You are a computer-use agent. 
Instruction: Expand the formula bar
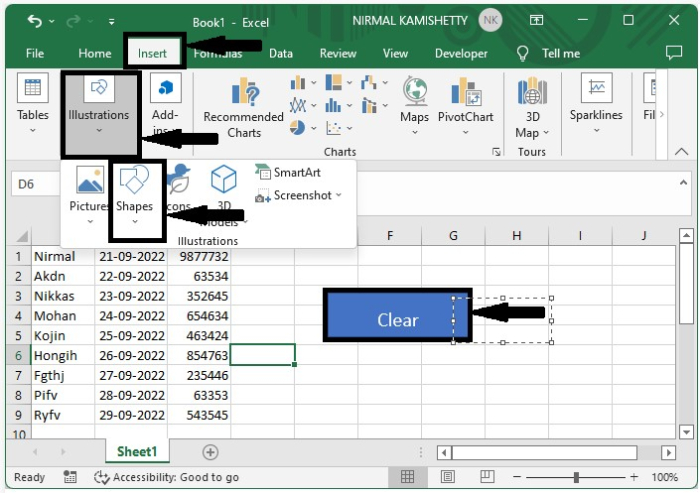pyautogui.click(x=683, y=183)
